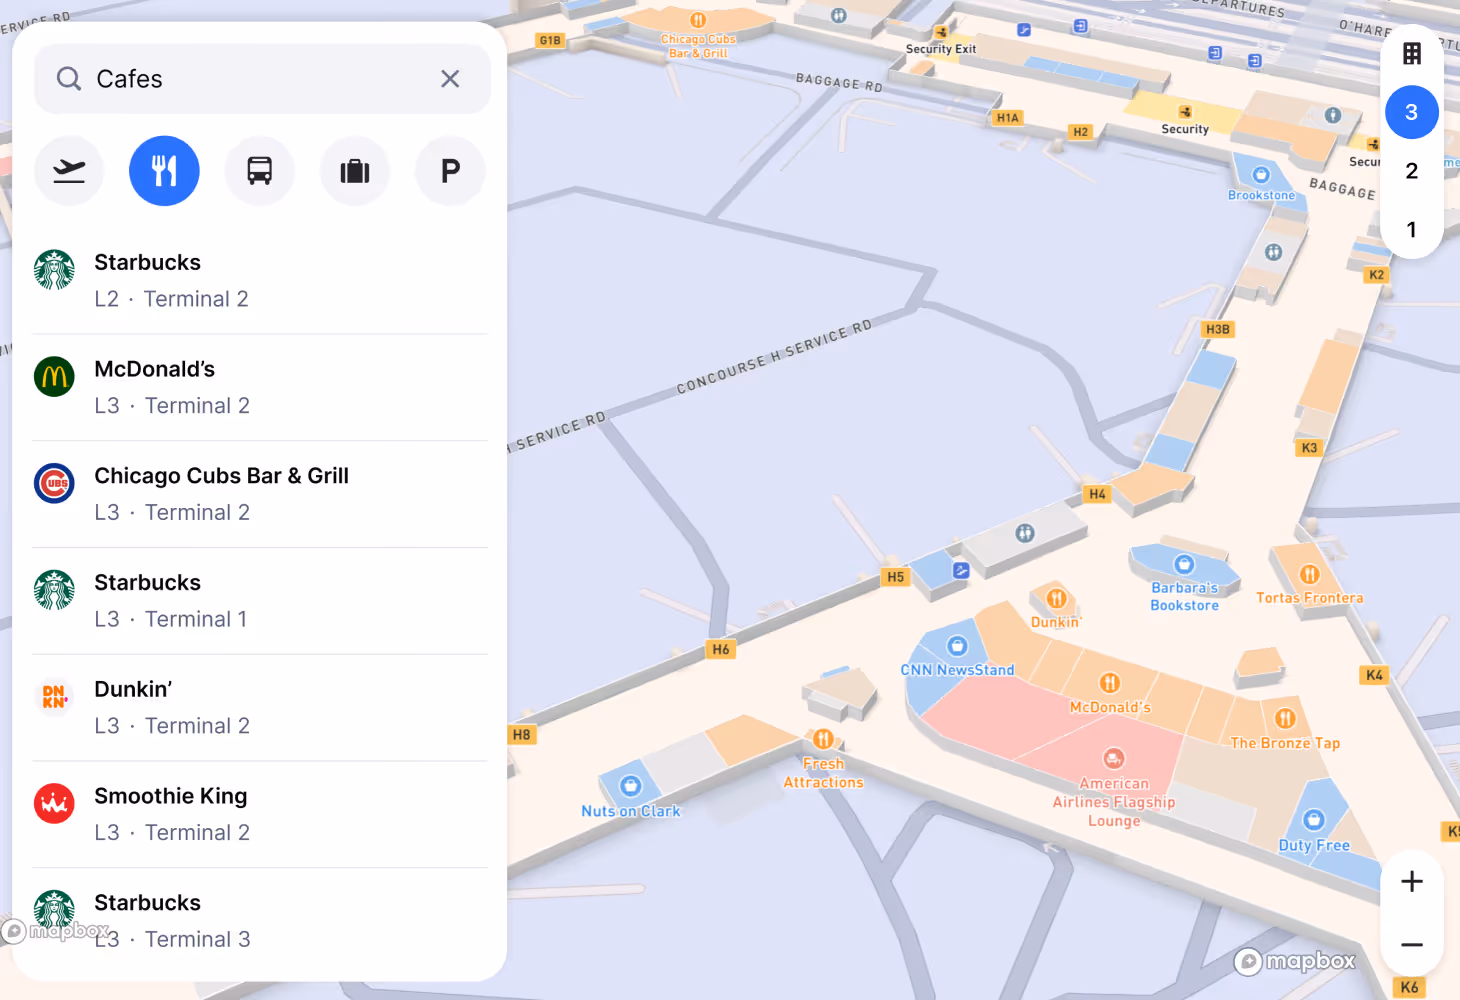This screenshot has height=1000, width=1460.
Task: Select the parking category filter
Action: pos(451,171)
